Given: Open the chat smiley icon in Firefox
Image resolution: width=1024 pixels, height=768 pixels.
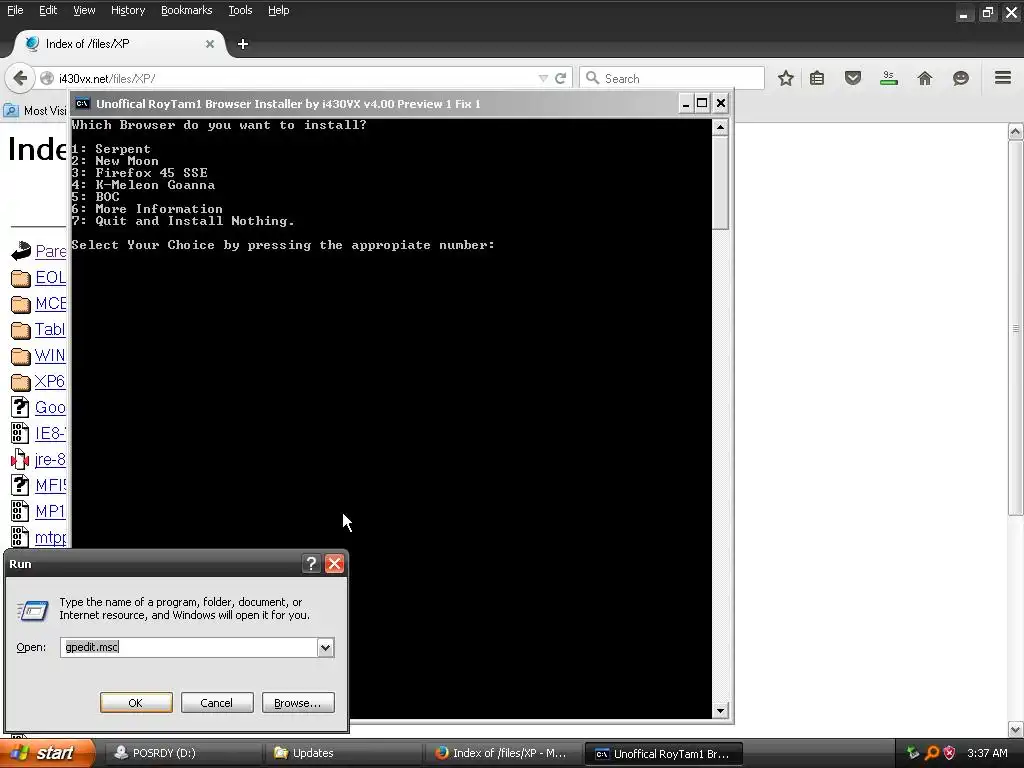Looking at the screenshot, I should [960, 78].
